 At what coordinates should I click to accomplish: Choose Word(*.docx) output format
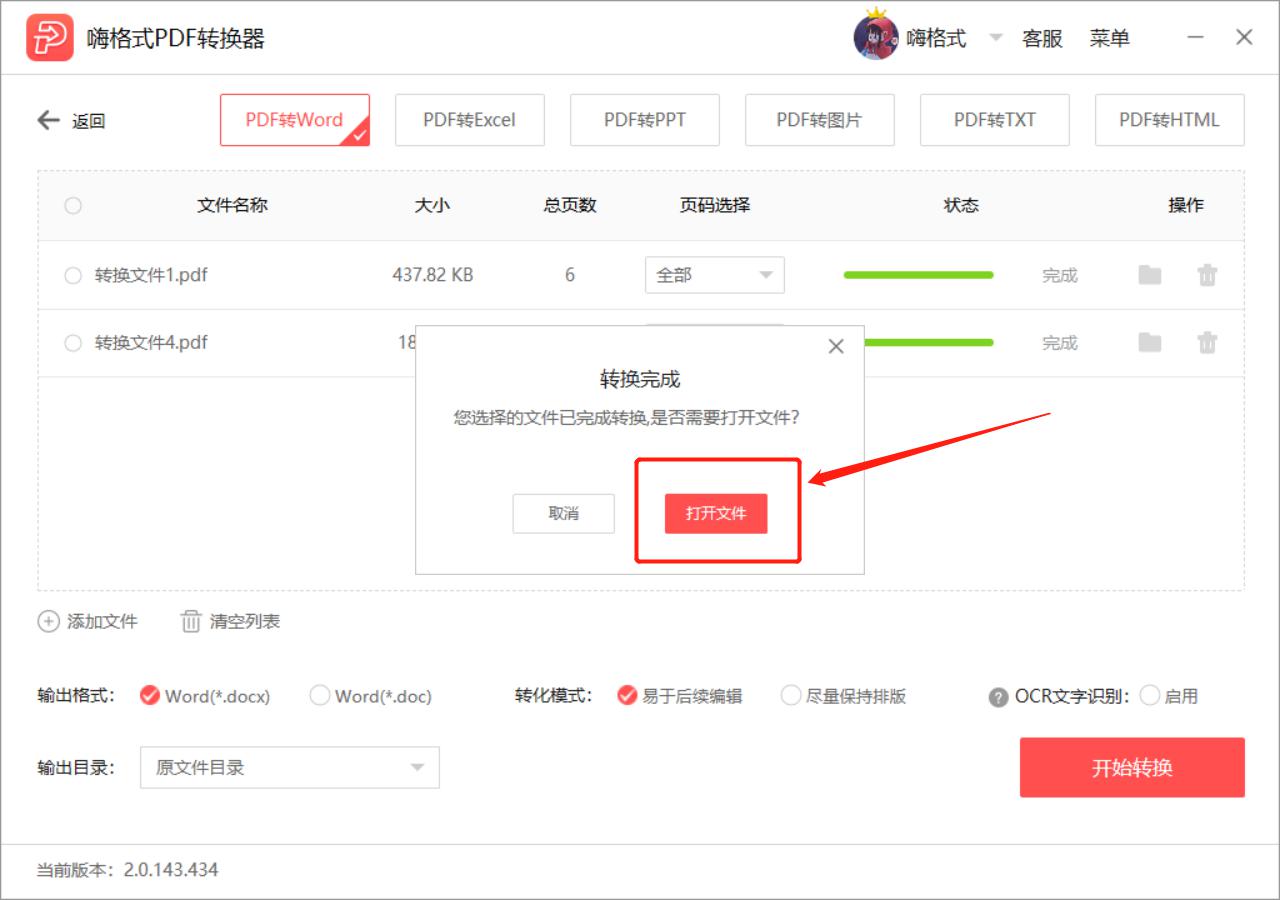tap(150, 695)
